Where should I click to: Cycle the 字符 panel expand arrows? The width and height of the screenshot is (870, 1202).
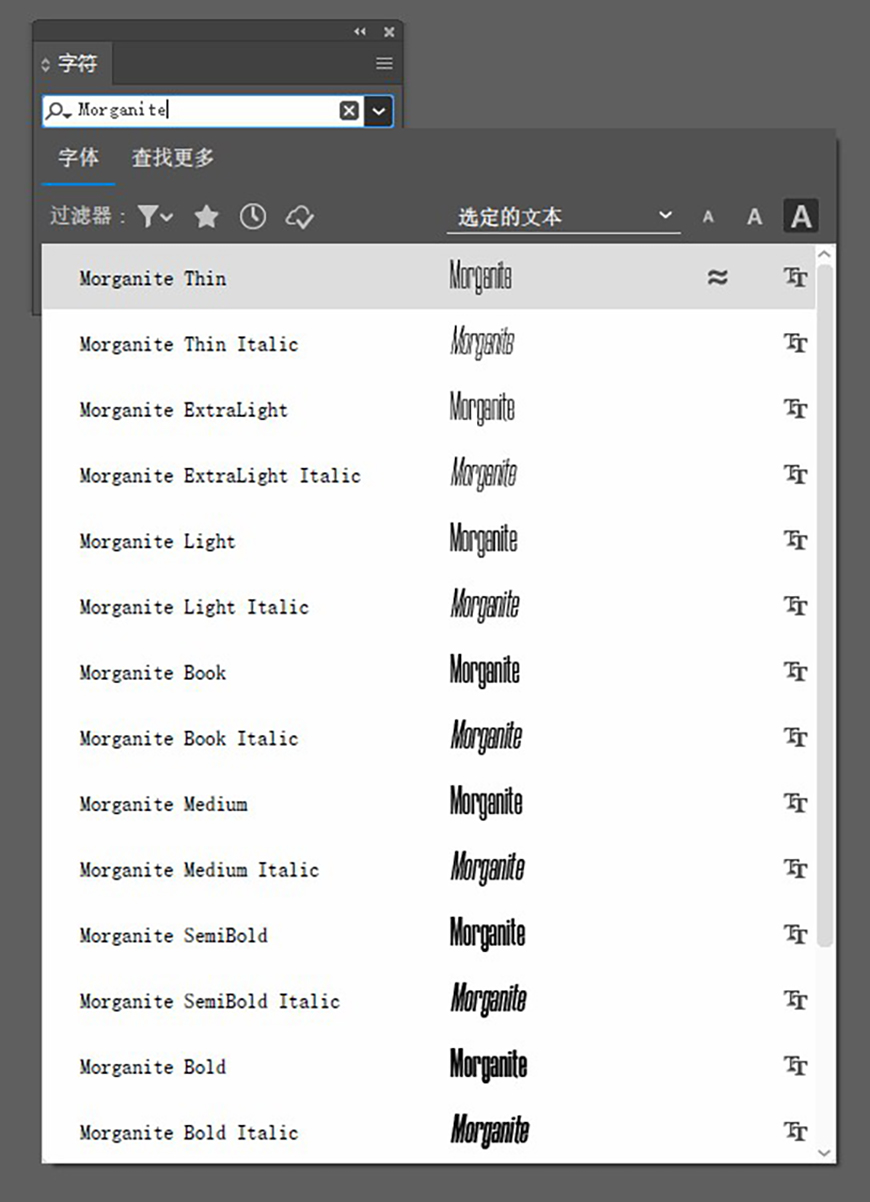[45, 64]
